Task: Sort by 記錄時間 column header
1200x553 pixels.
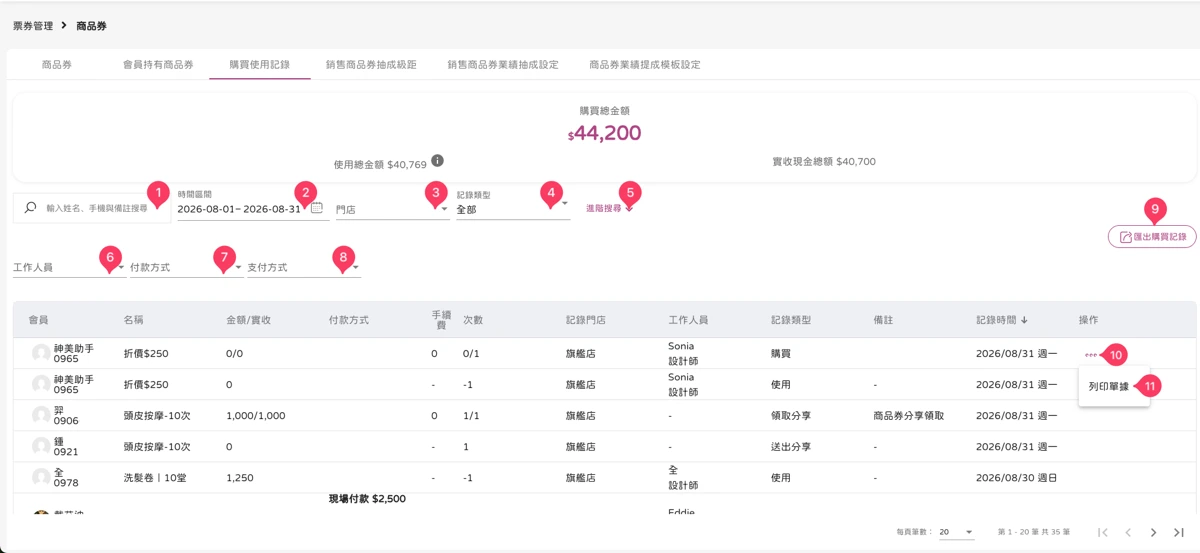Action: (1002, 320)
